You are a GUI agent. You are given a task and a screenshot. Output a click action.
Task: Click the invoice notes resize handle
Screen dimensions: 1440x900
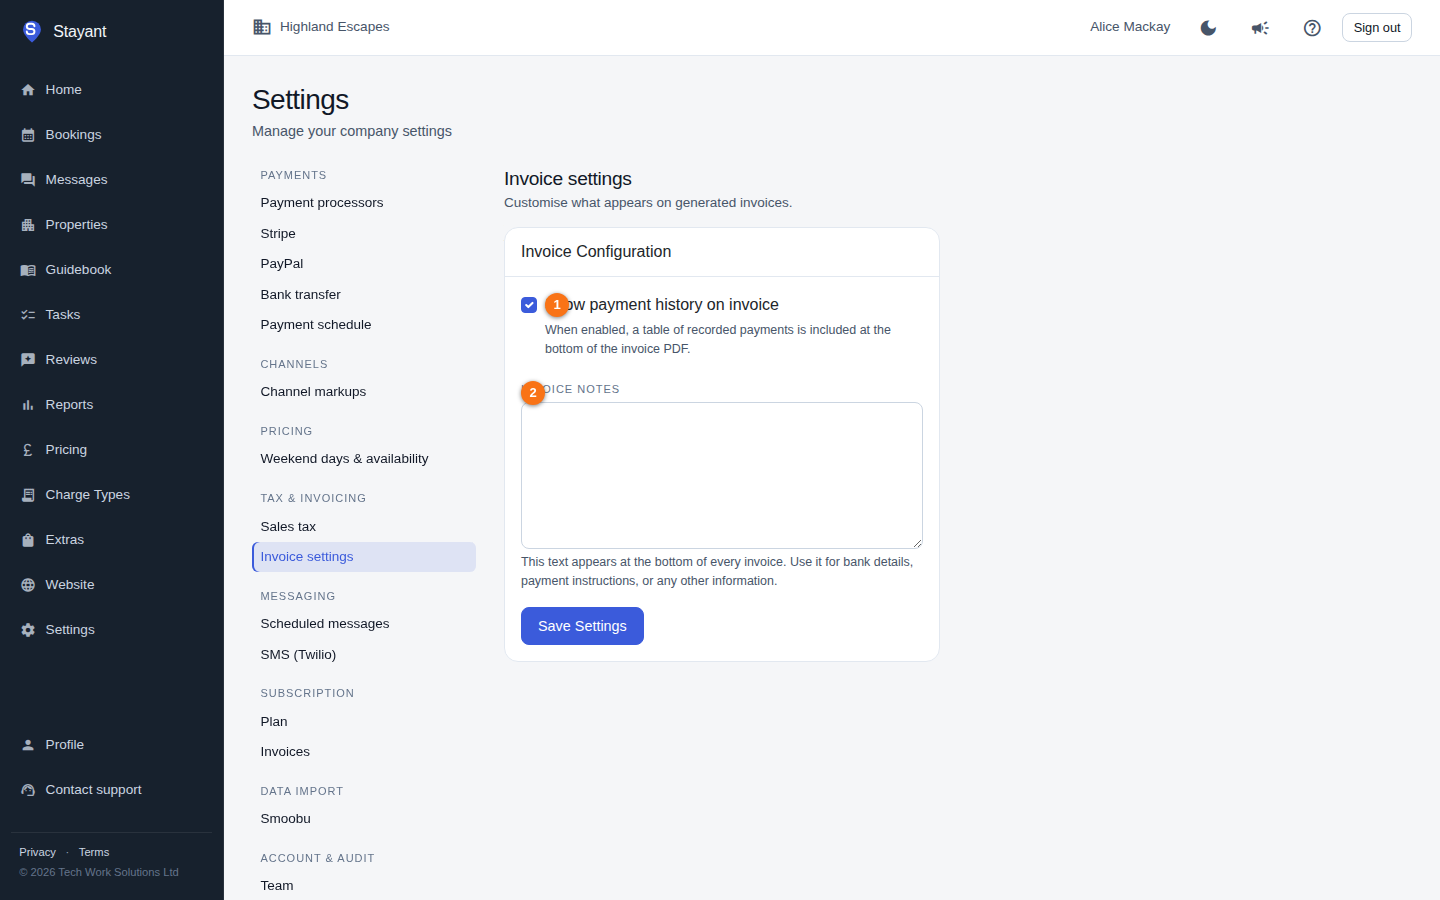[916, 542]
